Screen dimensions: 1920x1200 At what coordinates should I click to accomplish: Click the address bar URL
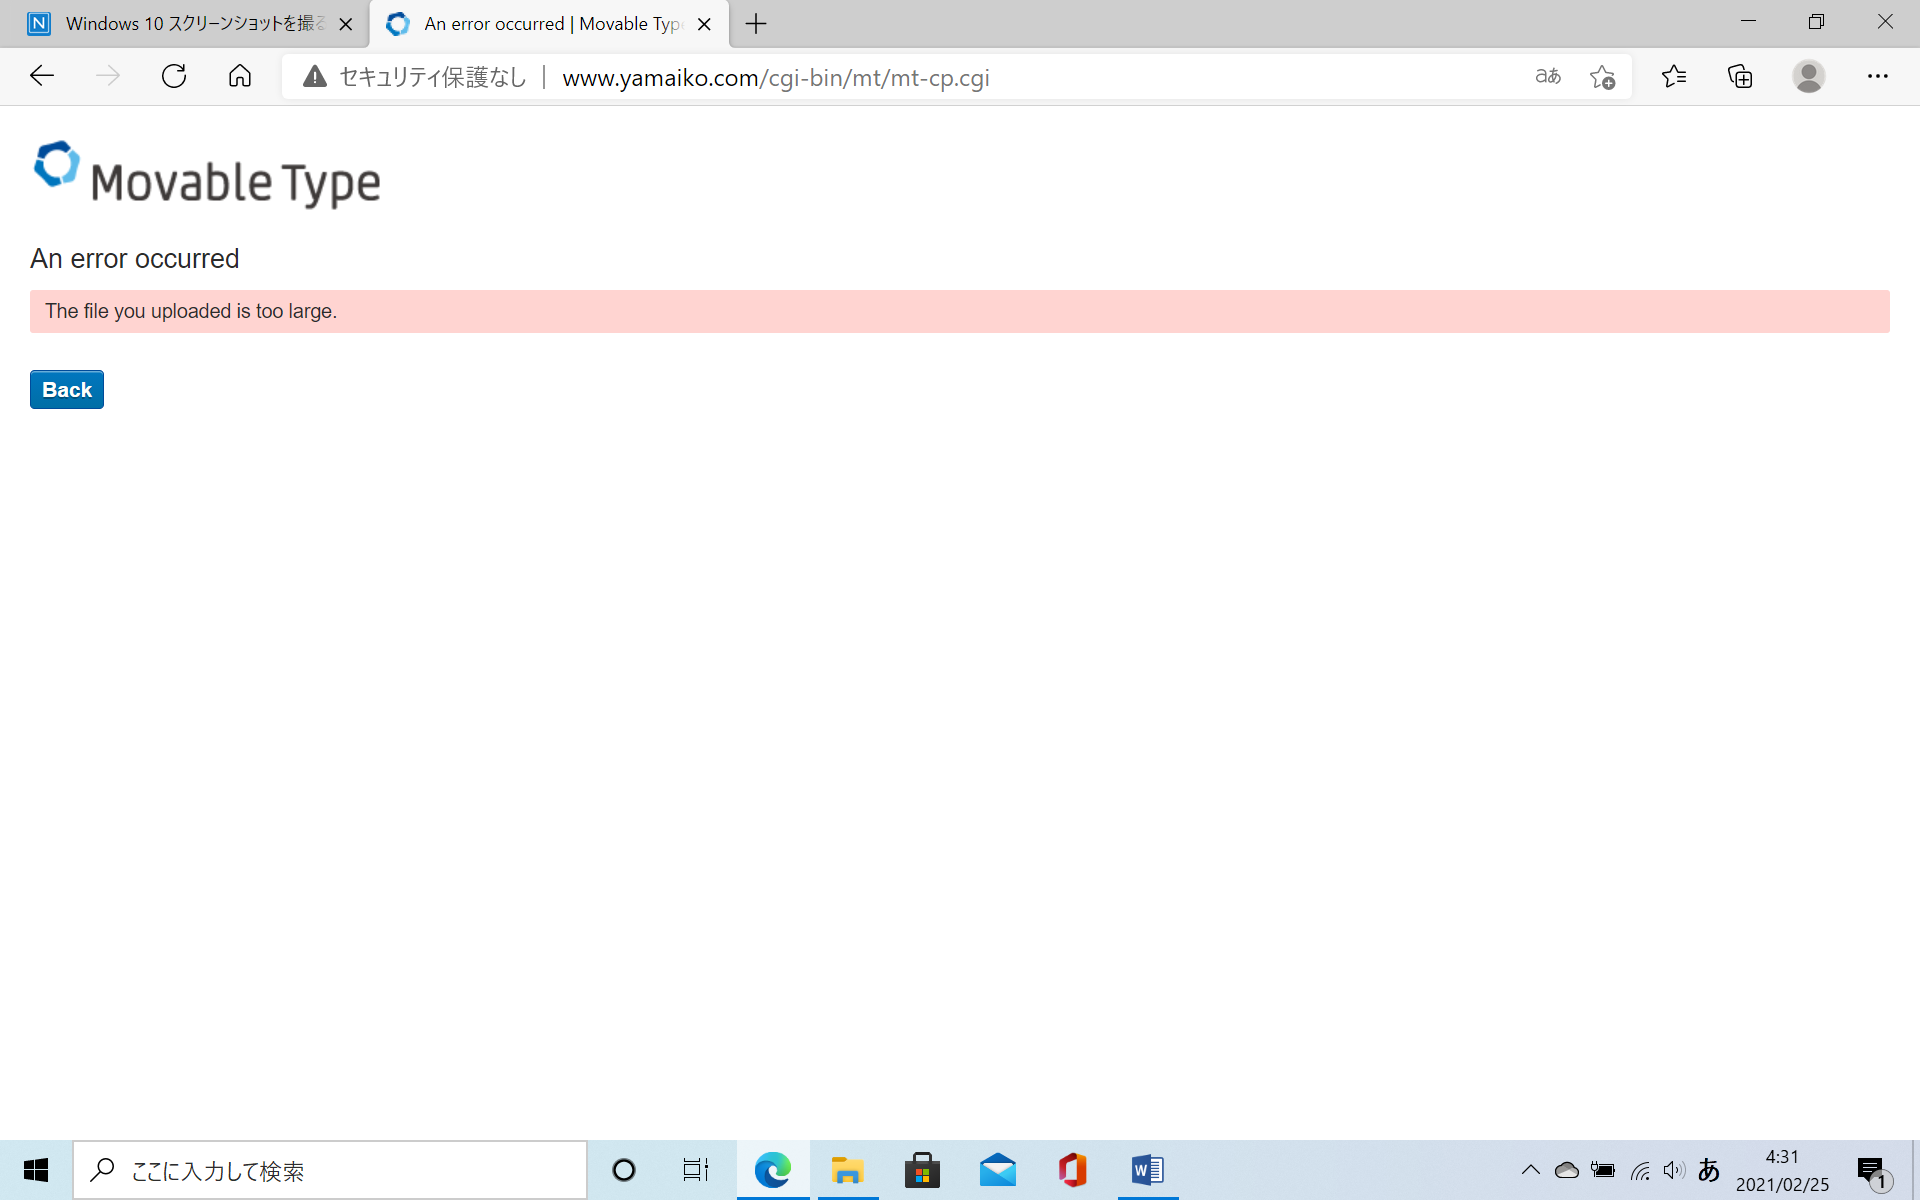coord(776,78)
